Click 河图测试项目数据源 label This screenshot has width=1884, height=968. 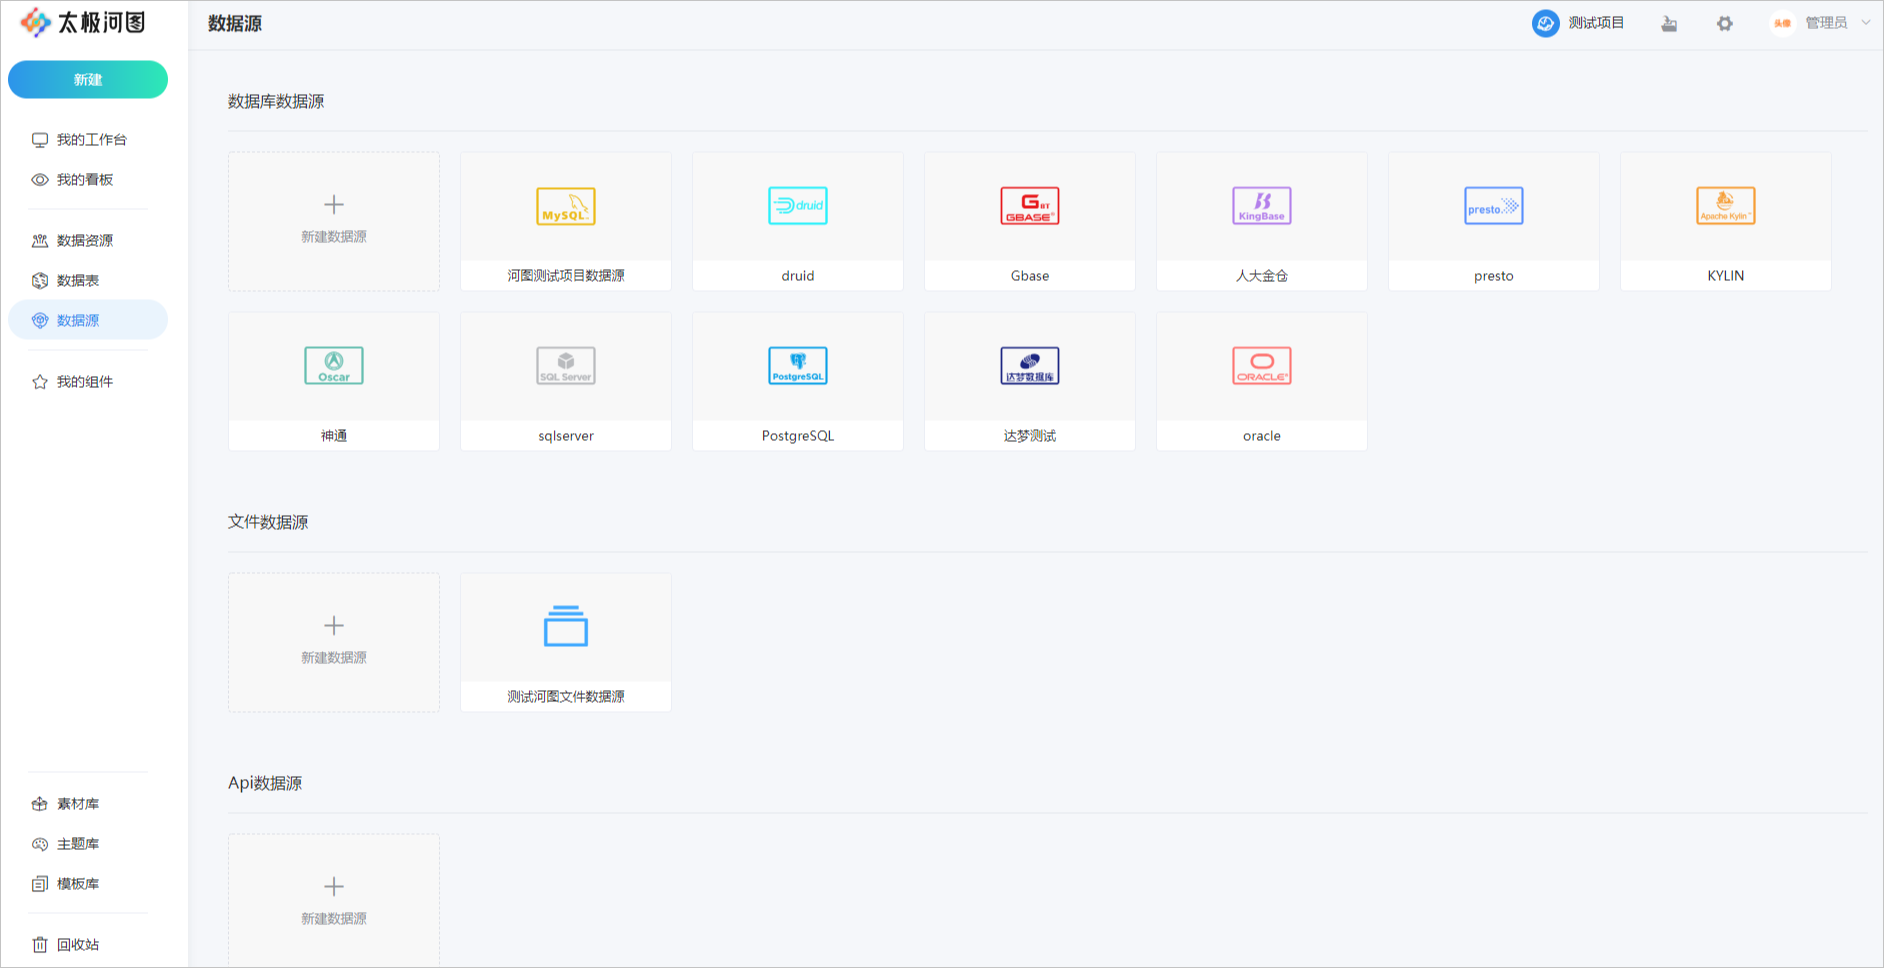(x=566, y=276)
